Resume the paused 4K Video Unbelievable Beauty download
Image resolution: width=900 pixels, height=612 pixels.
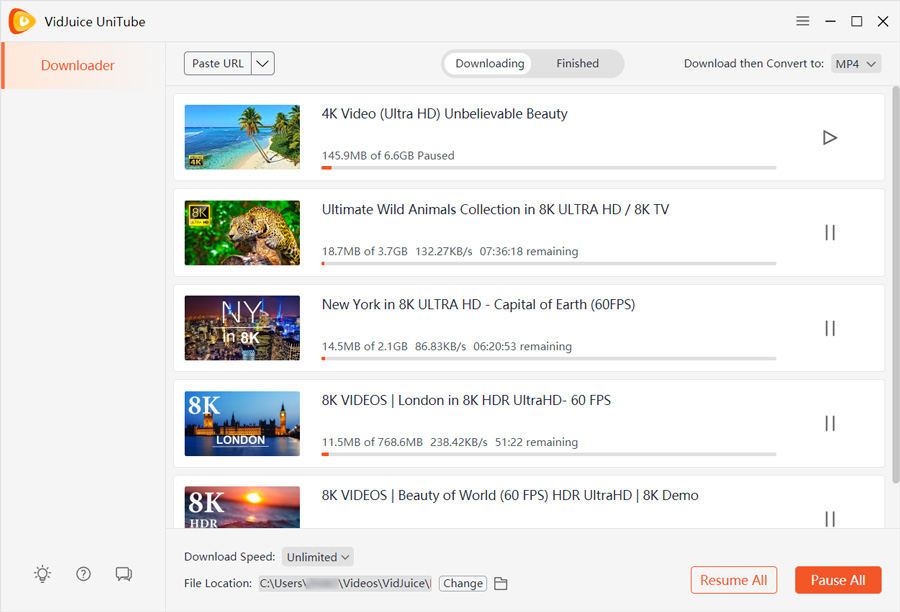point(829,138)
